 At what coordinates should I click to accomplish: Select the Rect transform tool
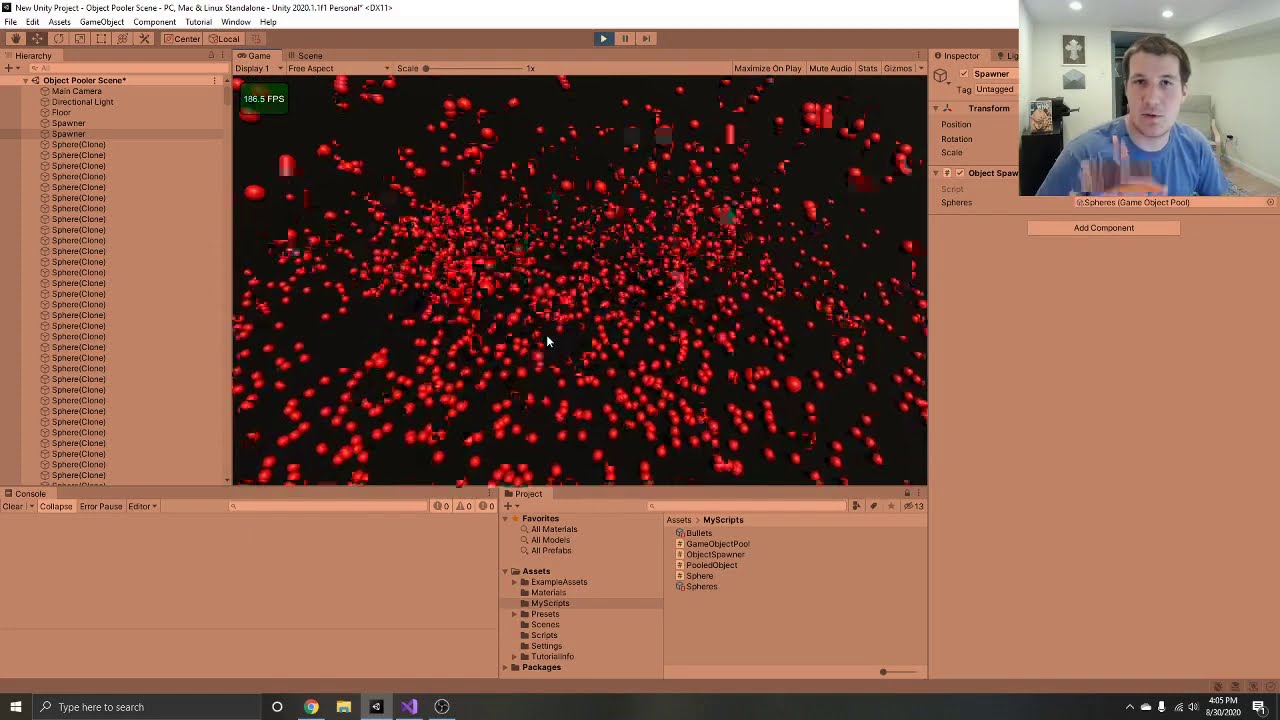(x=101, y=39)
